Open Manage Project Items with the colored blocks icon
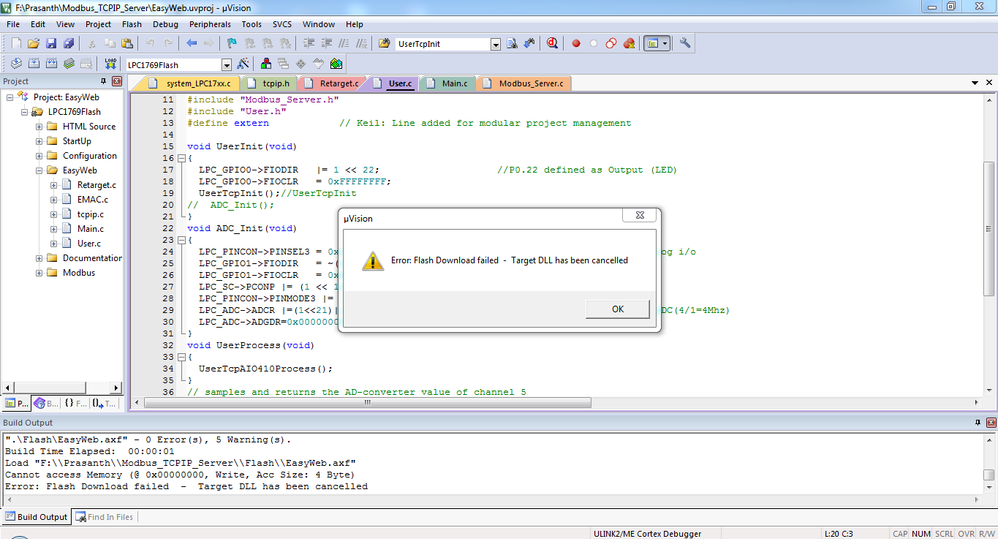998x539 pixels. (x=266, y=64)
